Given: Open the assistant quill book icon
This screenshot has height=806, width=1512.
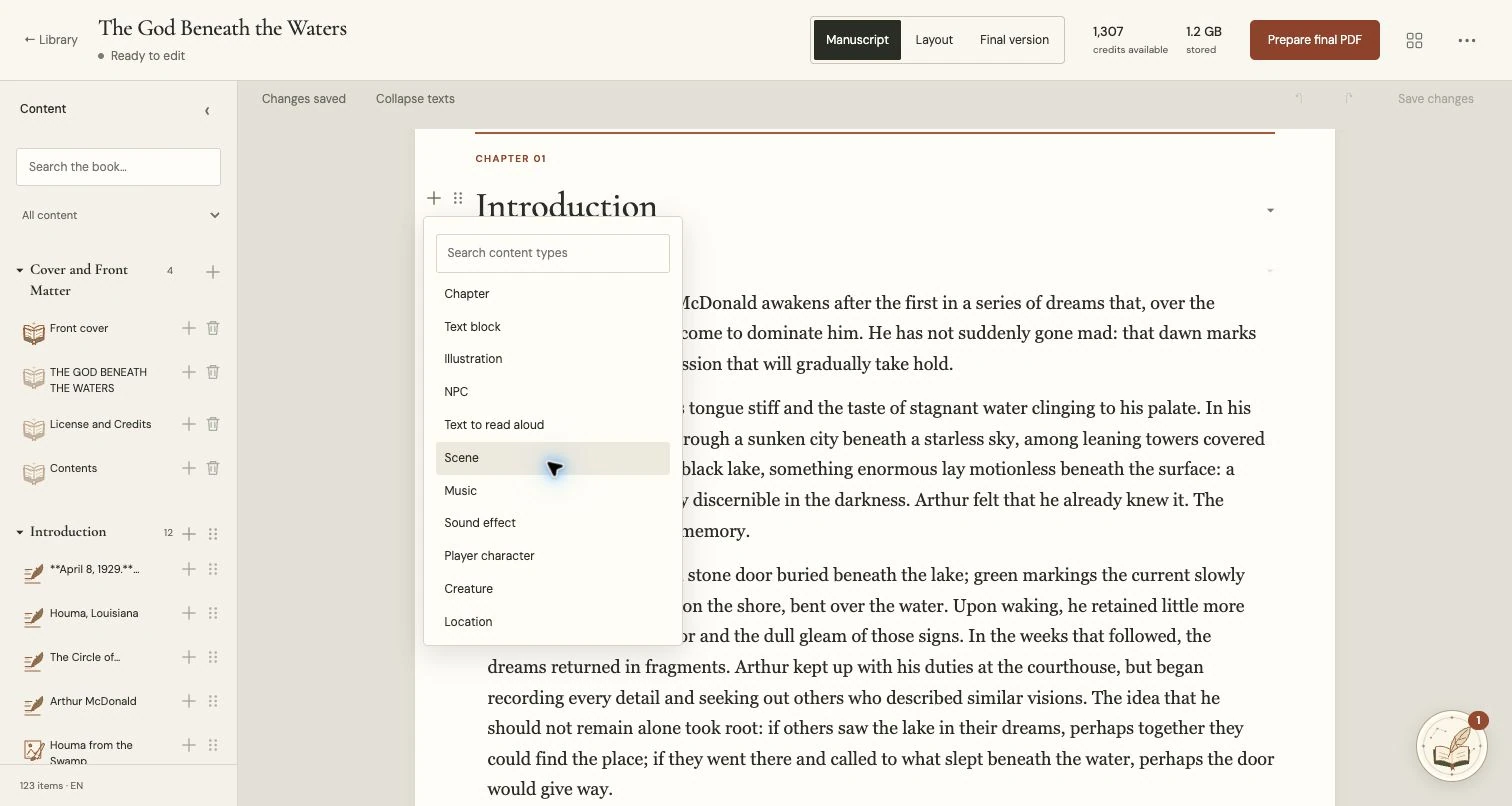Looking at the screenshot, I should point(1451,746).
